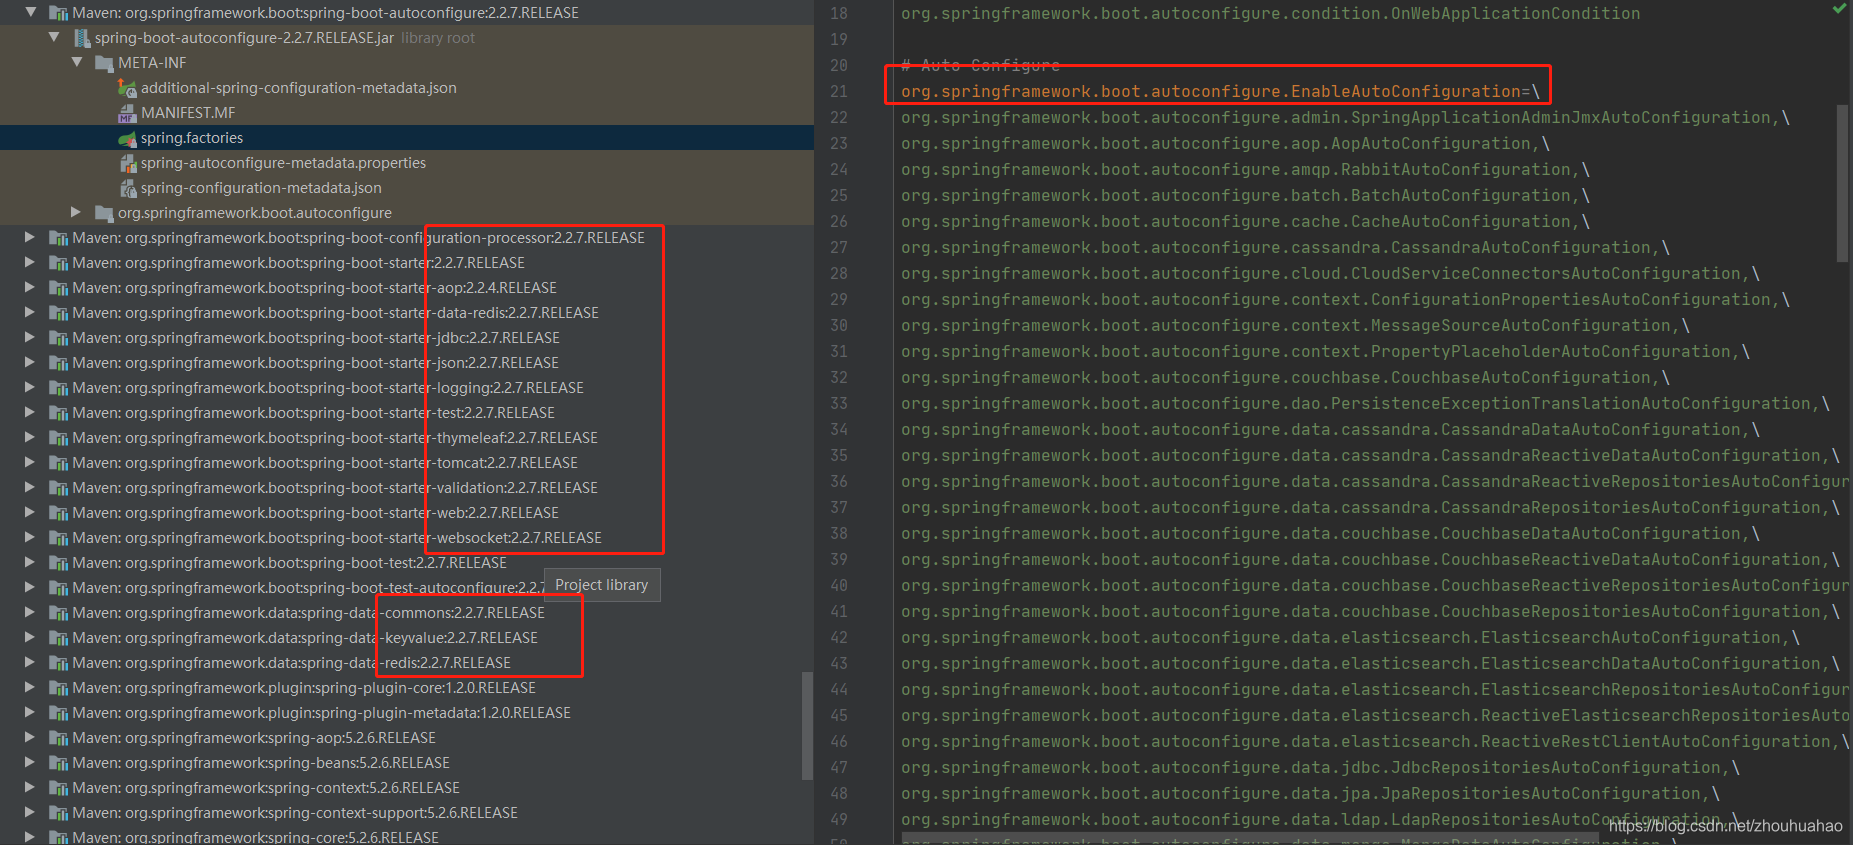
Task: Click RabbitAutoConfiguration text on line 24
Action: [x=1455, y=169]
